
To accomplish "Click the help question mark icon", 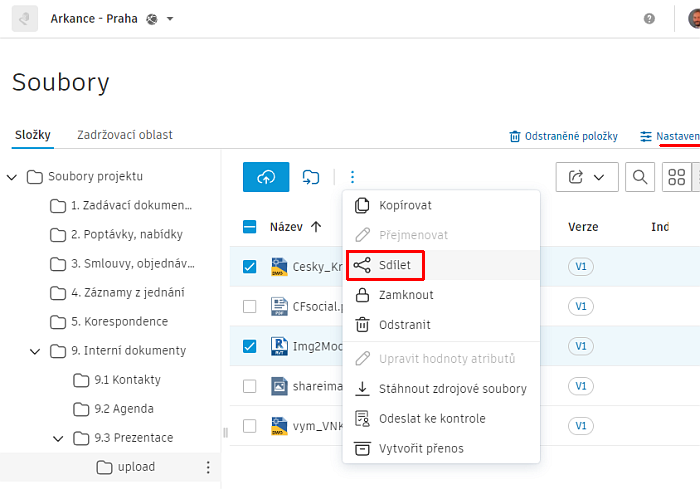I will coord(649,19).
